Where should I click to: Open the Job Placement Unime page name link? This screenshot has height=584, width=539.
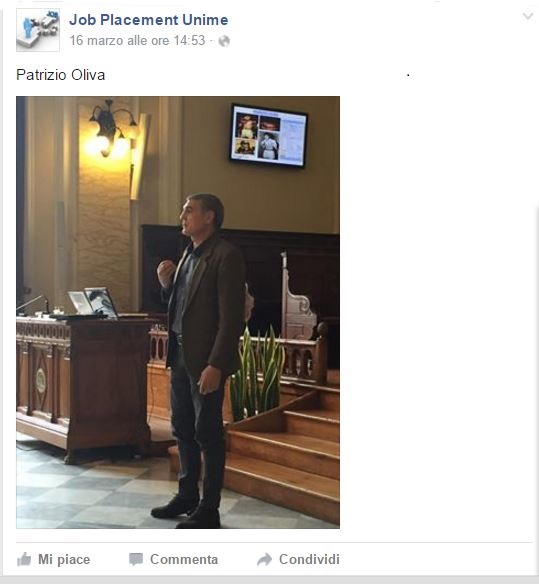[x=149, y=20]
